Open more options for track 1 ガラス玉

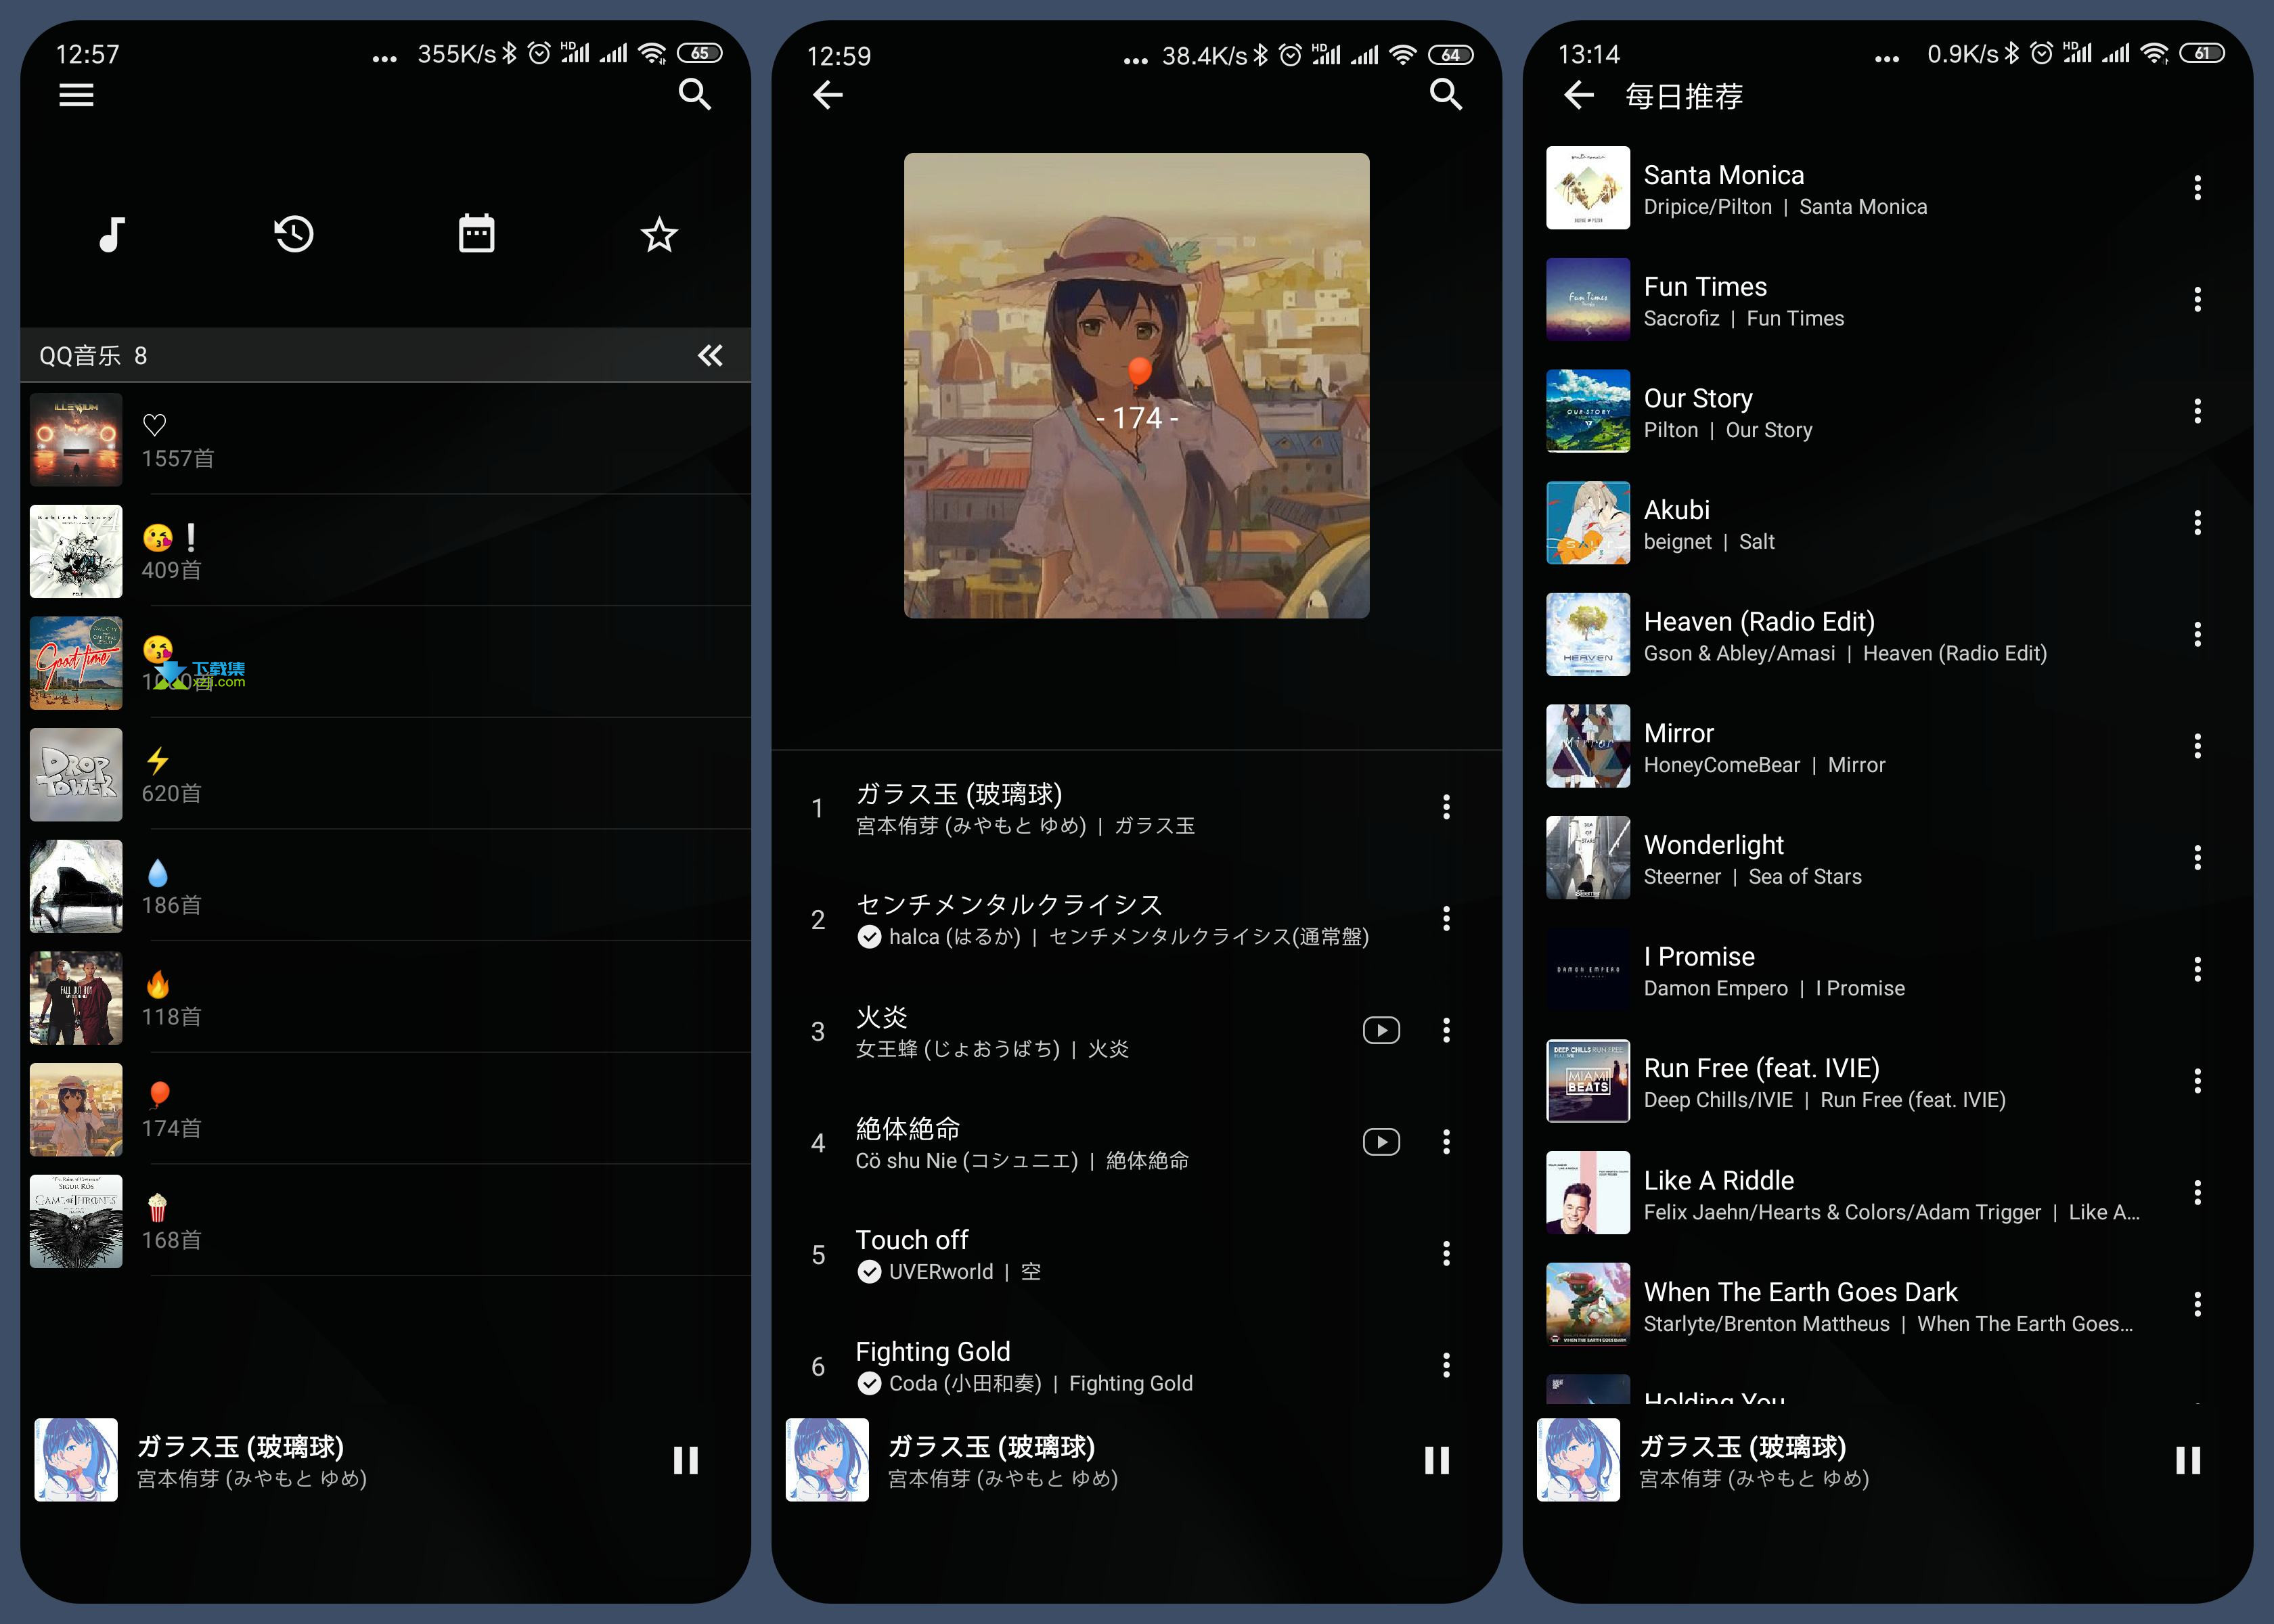coord(1446,807)
